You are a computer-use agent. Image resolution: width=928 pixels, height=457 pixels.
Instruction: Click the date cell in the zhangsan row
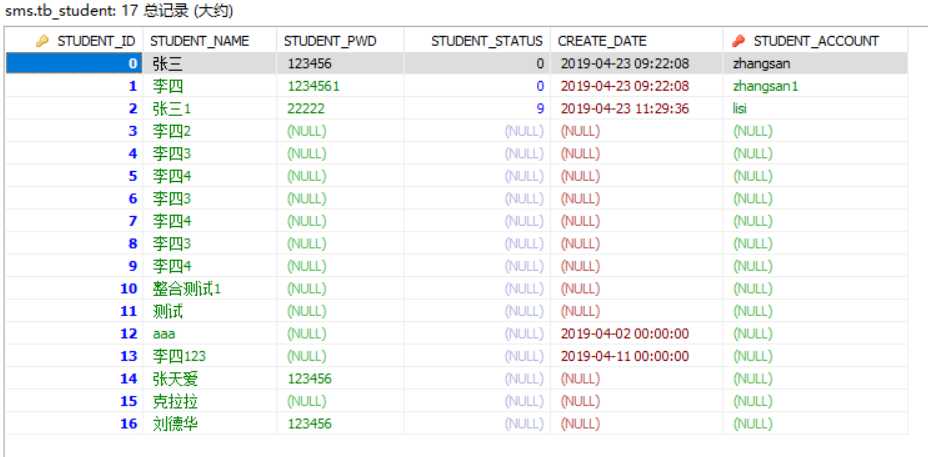coord(625,63)
